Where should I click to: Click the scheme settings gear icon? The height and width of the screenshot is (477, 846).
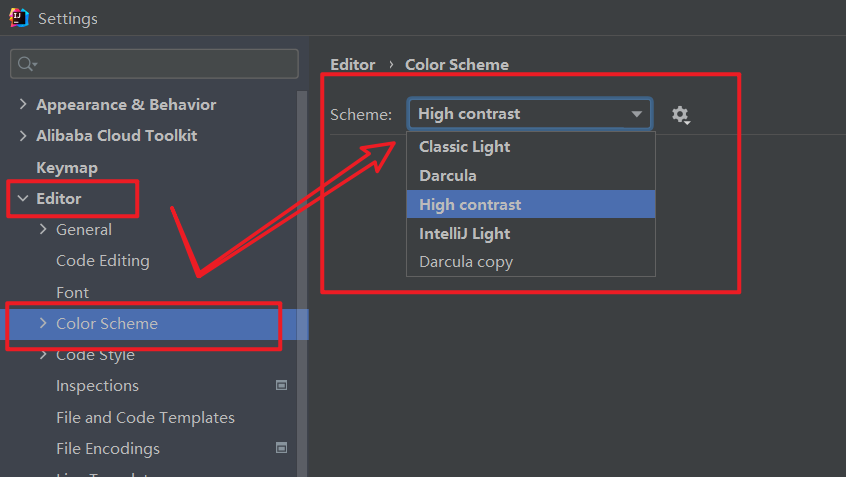tap(681, 115)
